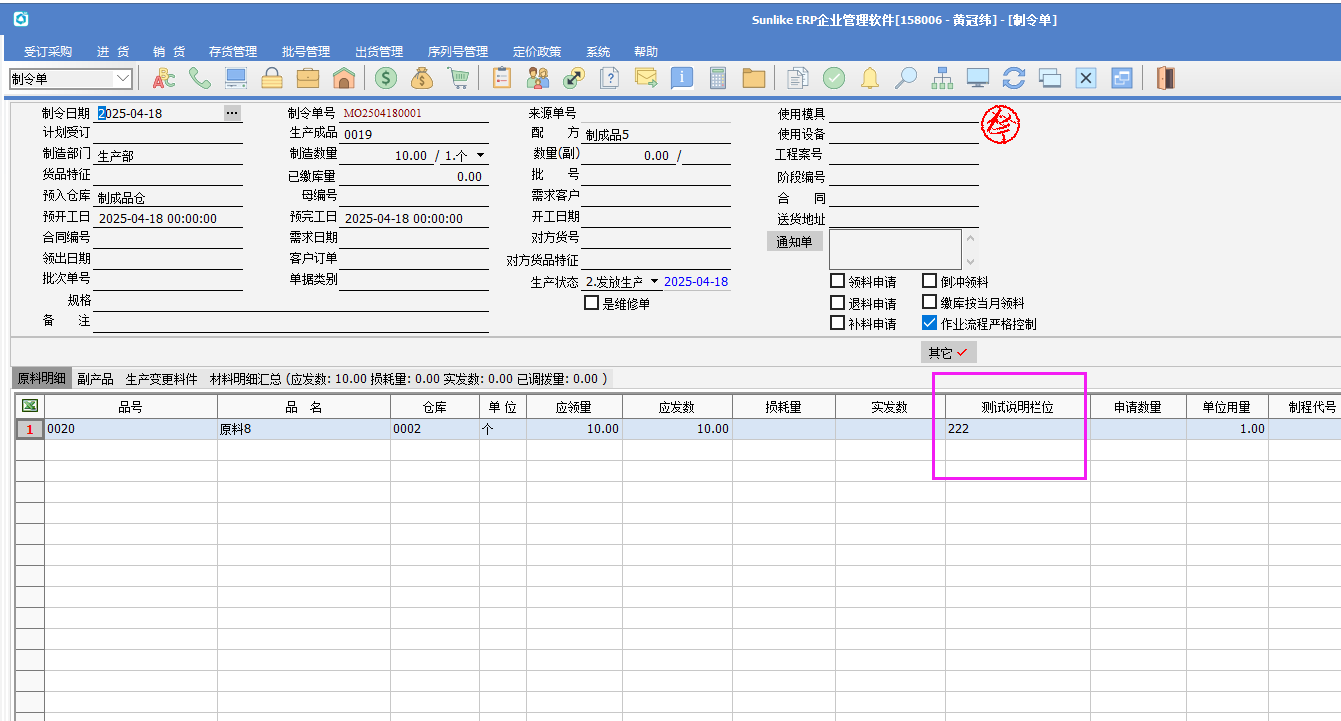Expand the 生产状态 dropdown
The width and height of the screenshot is (1341, 721).
click(654, 282)
